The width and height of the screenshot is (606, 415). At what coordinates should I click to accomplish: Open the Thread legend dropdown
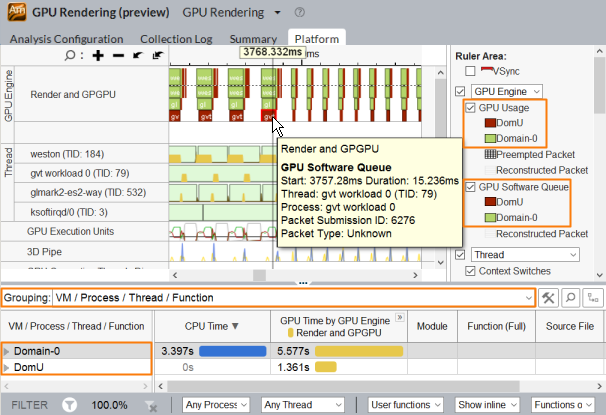tap(525, 255)
